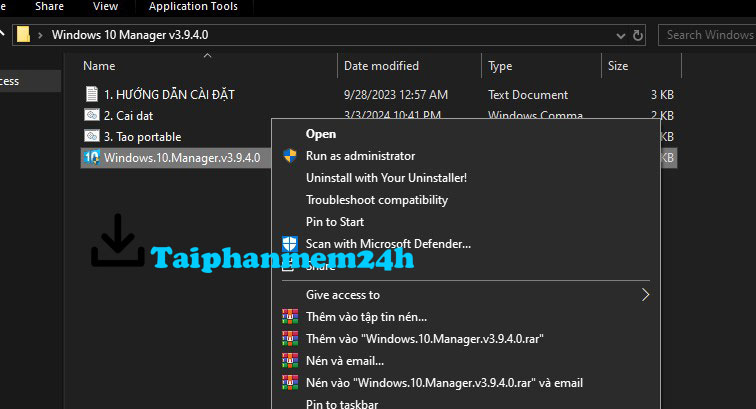This screenshot has width=756, height=409.
Task: Click the folder icon in address bar
Action: coord(23,35)
